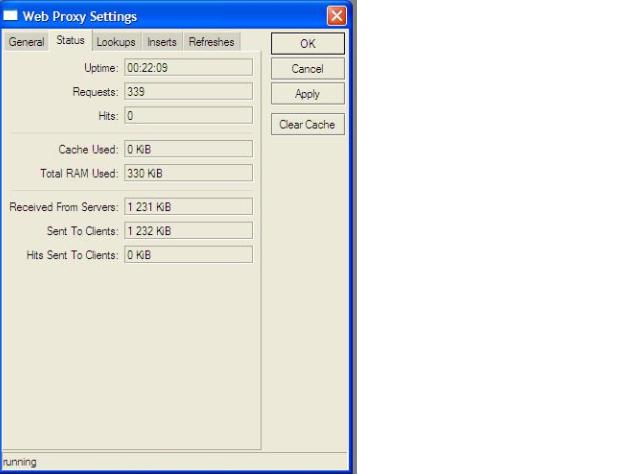Image resolution: width=640 pixels, height=474 pixels.
Task: Click the 'running' status bar text
Action: 20,462
